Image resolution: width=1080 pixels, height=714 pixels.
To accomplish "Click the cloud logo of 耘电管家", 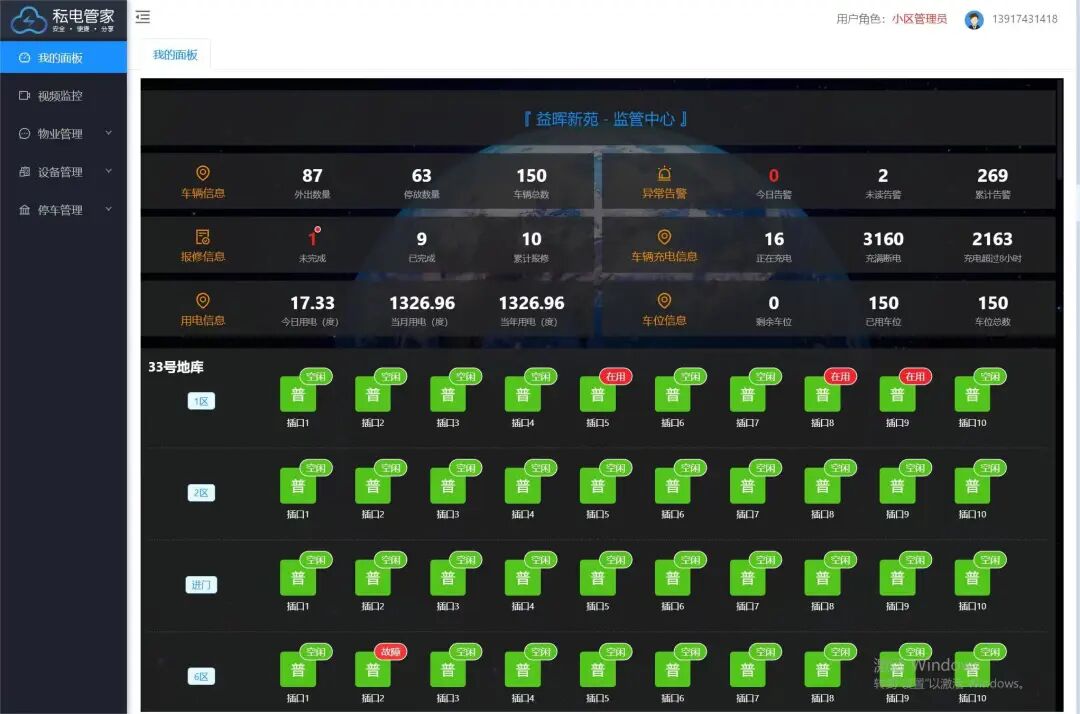I will (x=28, y=20).
